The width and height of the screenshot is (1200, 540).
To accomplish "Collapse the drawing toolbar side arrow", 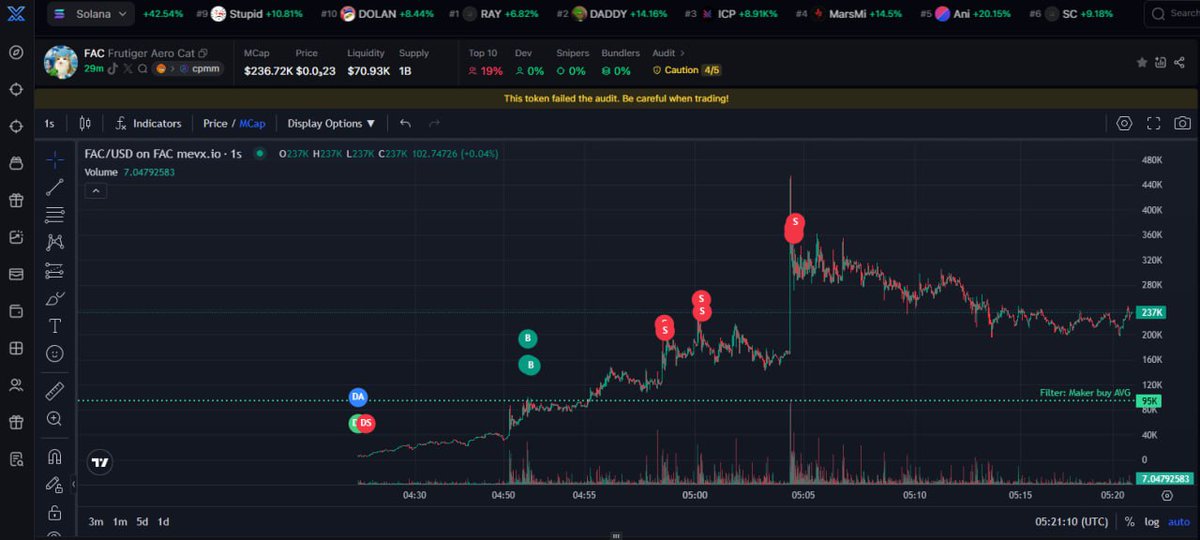I will pos(73,484).
